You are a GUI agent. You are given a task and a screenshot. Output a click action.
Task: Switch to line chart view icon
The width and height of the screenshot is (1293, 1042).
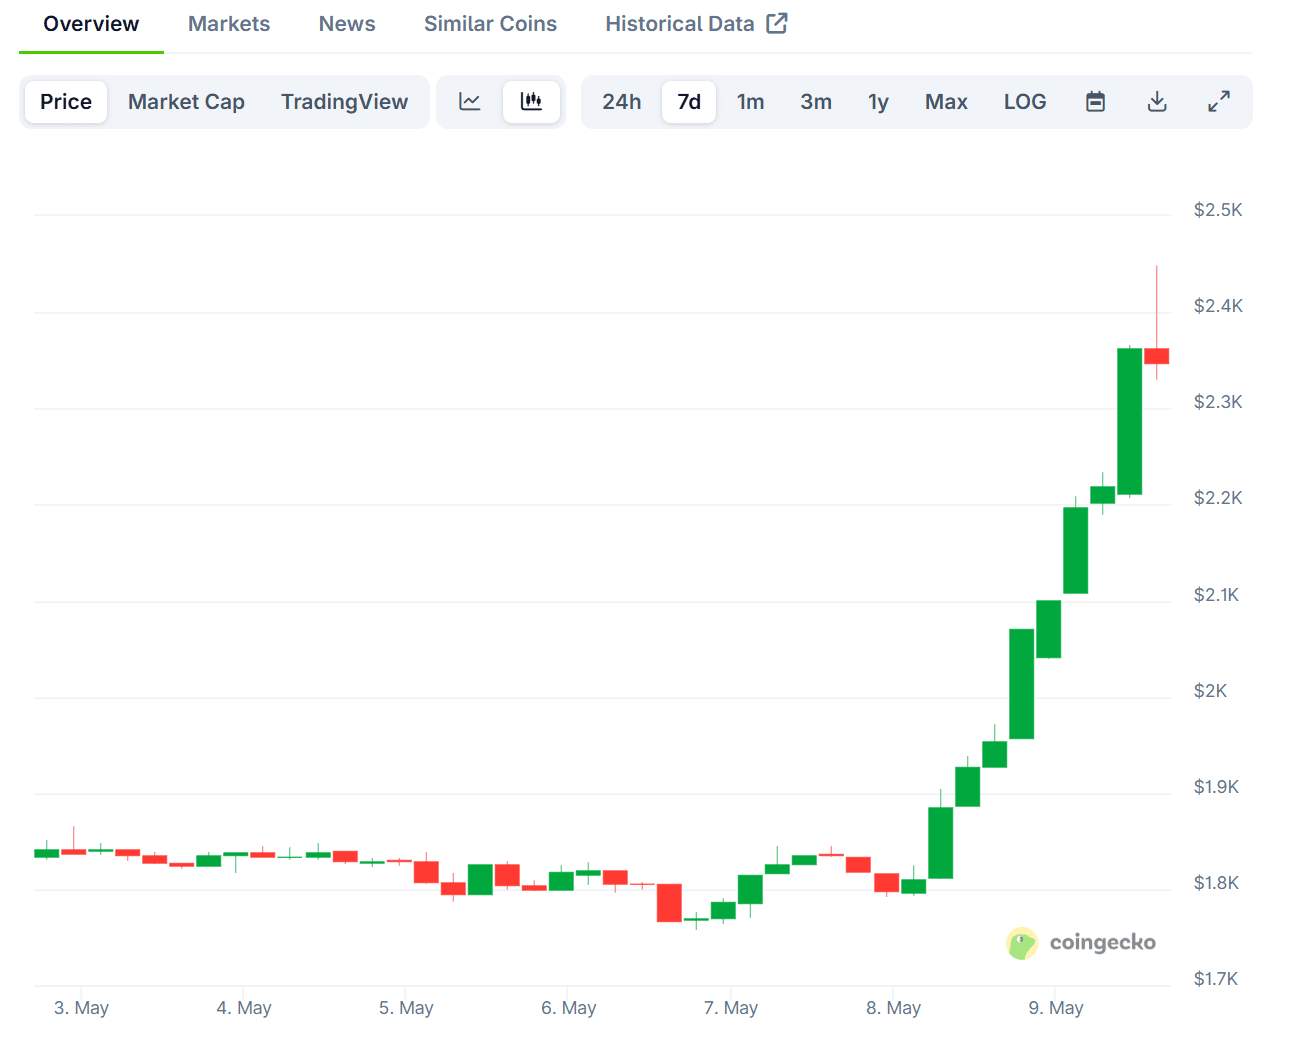pyautogui.click(x=470, y=101)
